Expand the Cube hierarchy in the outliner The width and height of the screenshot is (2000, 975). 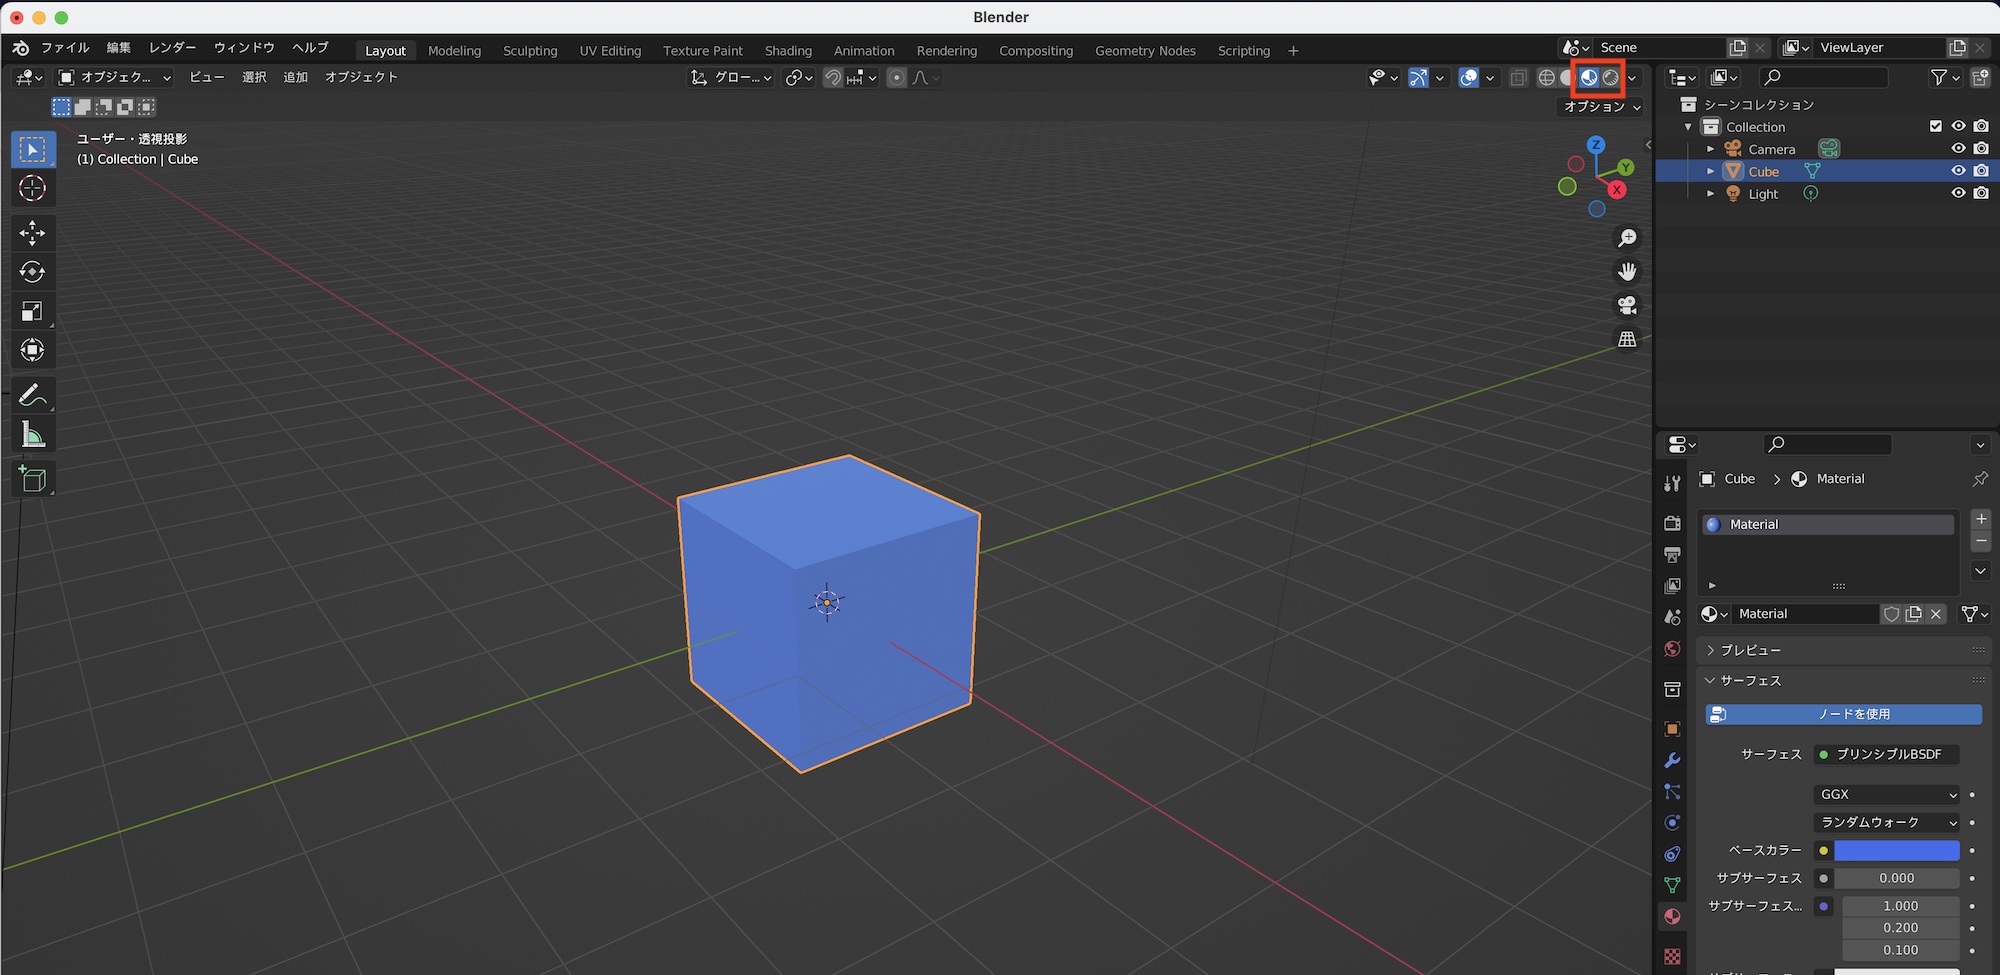coord(1710,170)
